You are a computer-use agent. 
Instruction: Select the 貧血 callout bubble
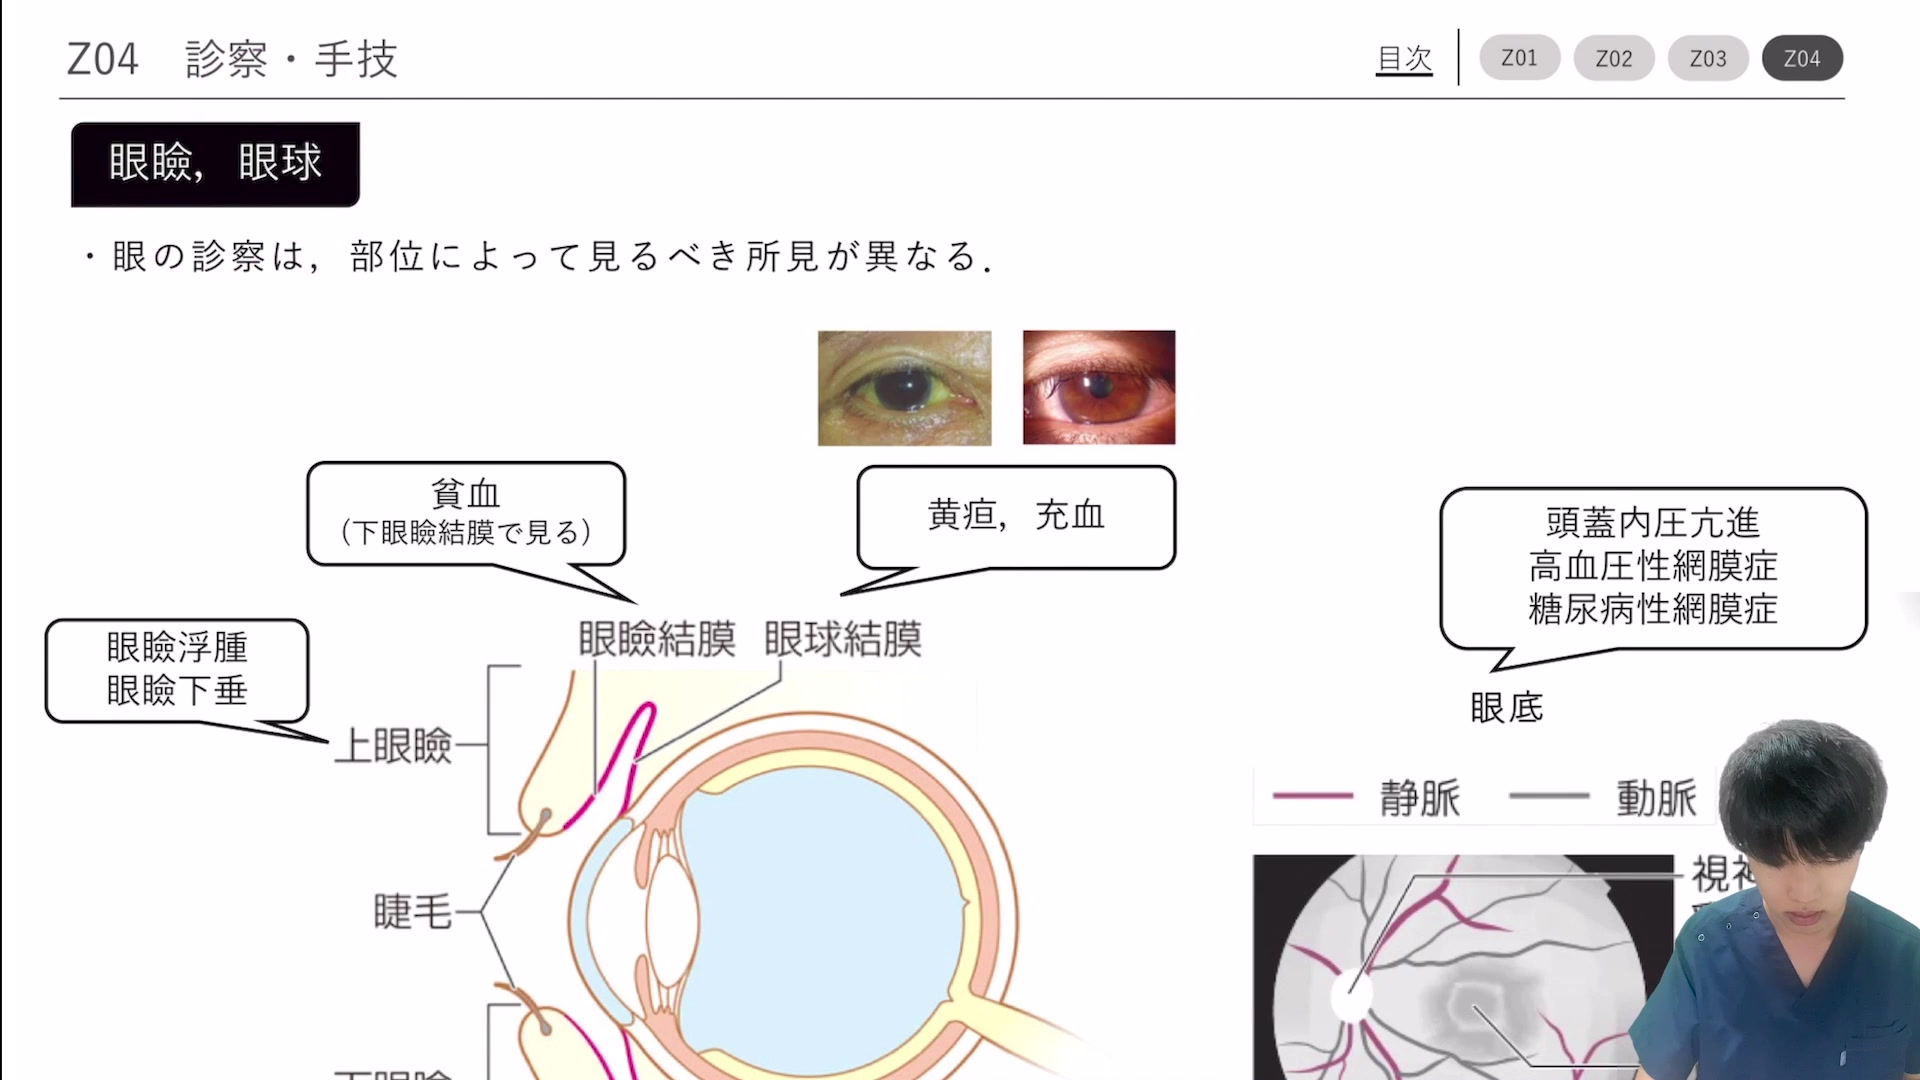[x=466, y=513]
